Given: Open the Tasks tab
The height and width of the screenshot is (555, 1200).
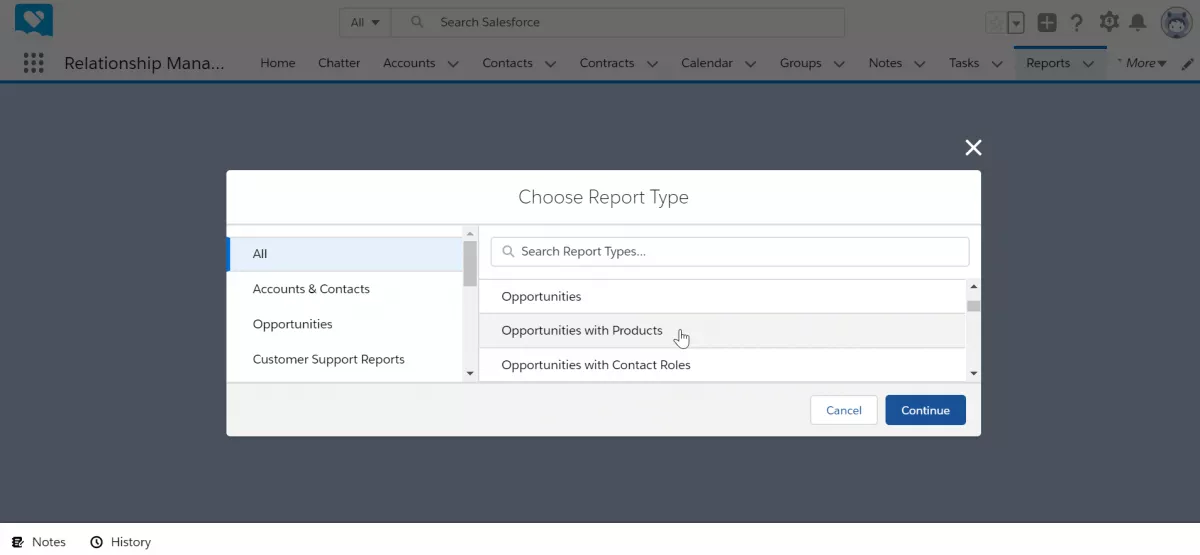Looking at the screenshot, I should pyautogui.click(x=964, y=63).
